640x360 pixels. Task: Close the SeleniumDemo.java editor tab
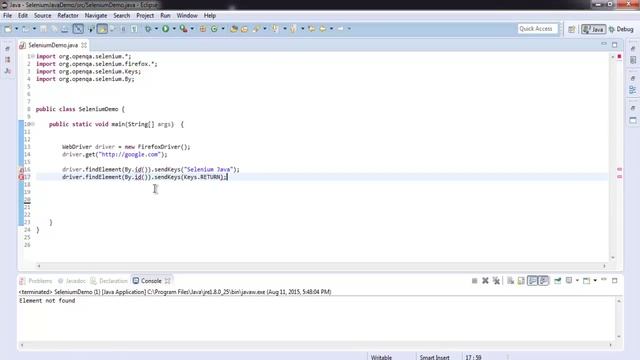click(84, 45)
